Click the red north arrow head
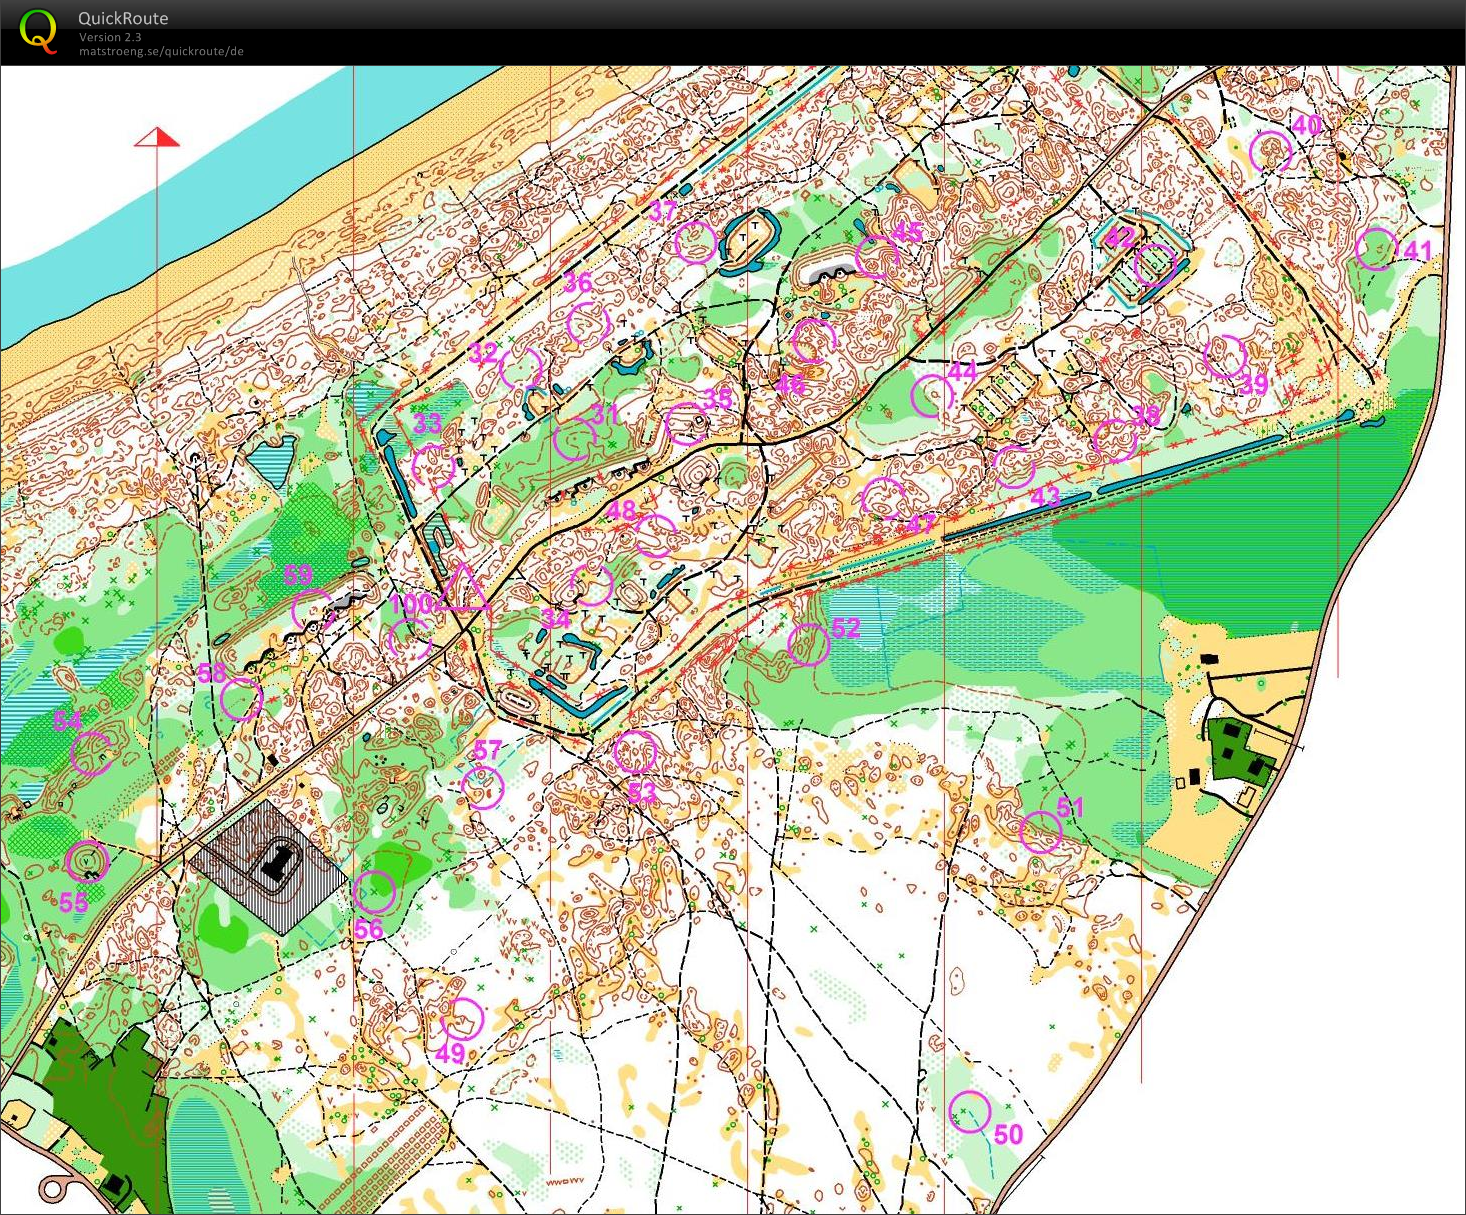Viewport: 1466px width, 1215px height. pos(157,137)
